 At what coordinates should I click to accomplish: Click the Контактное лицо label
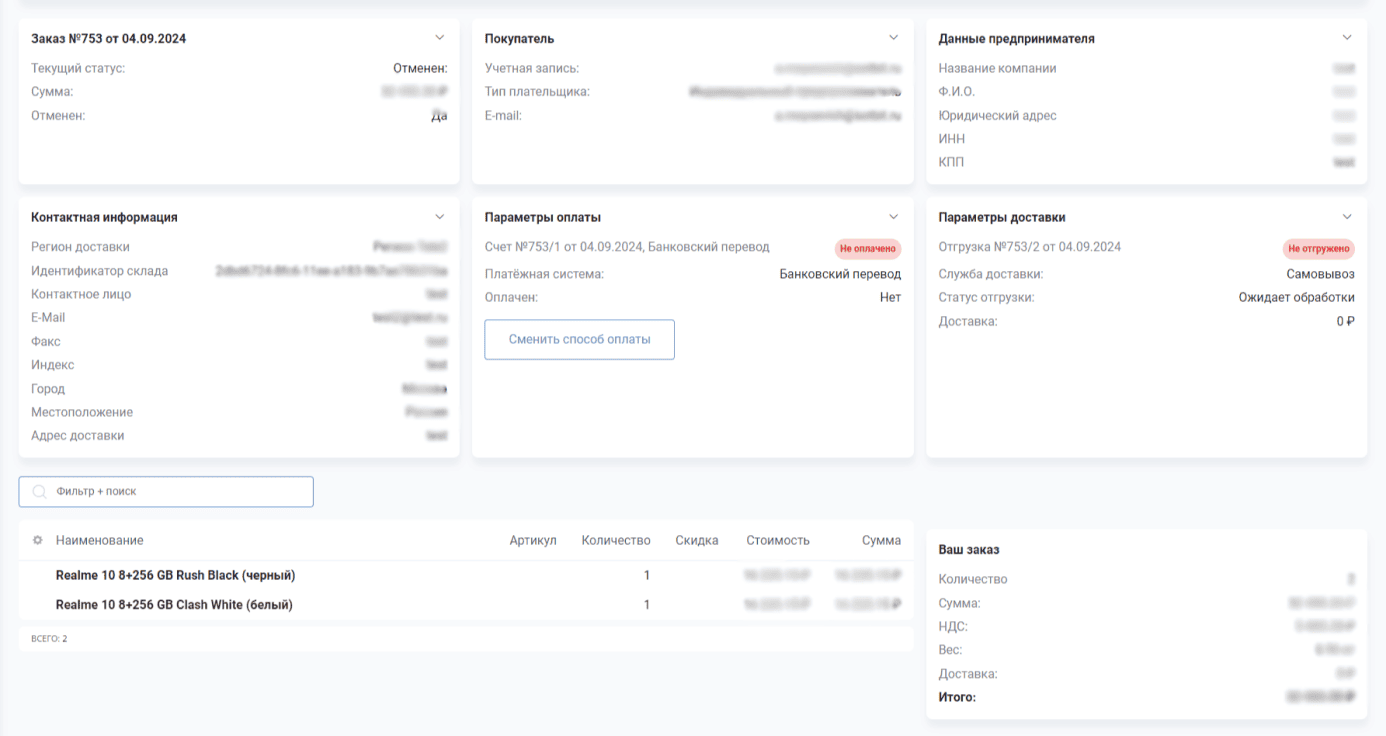point(81,295)
